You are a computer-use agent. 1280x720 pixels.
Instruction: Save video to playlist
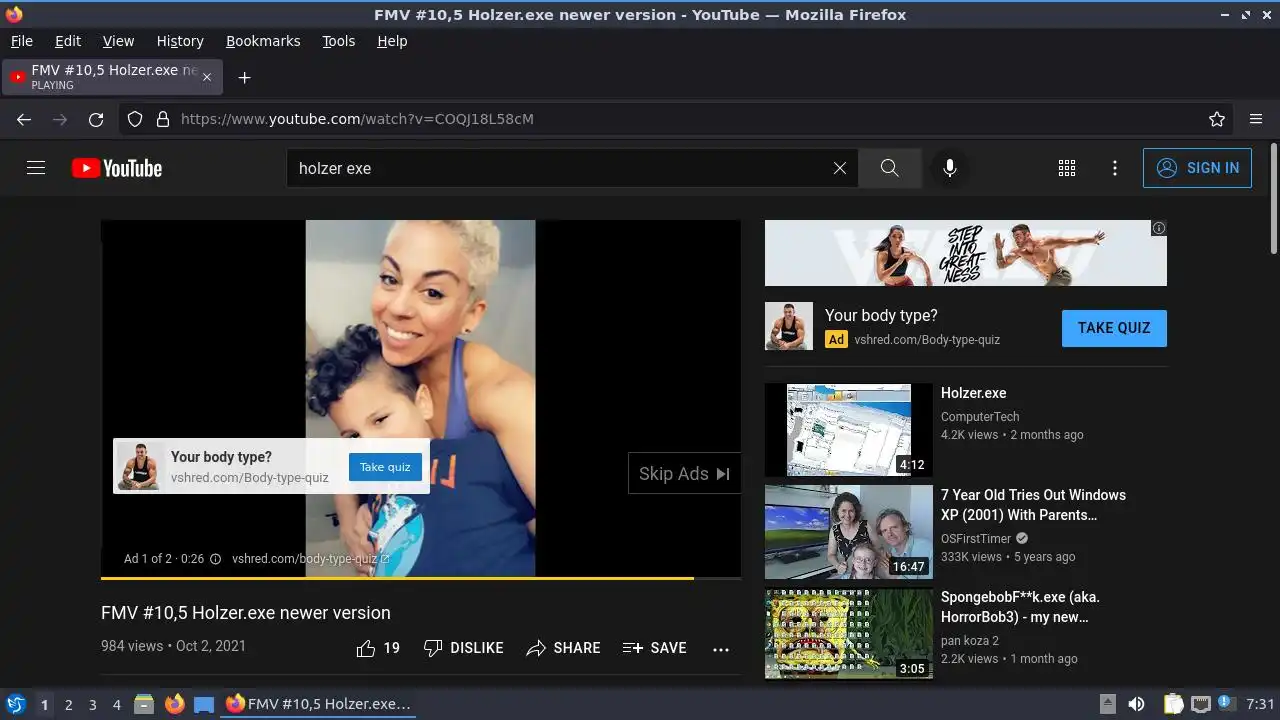coord(655,648)
